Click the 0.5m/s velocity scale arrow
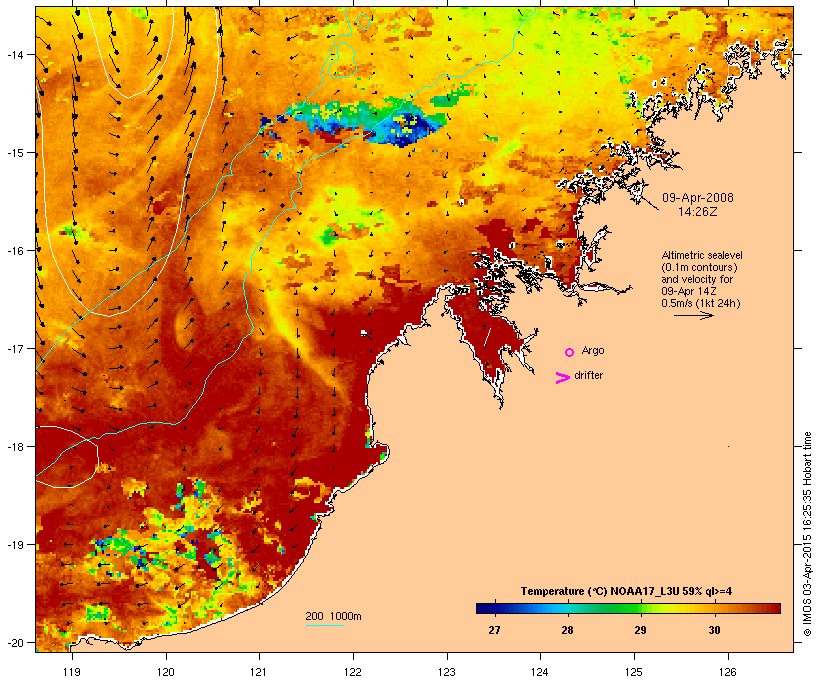 point(694,315)
